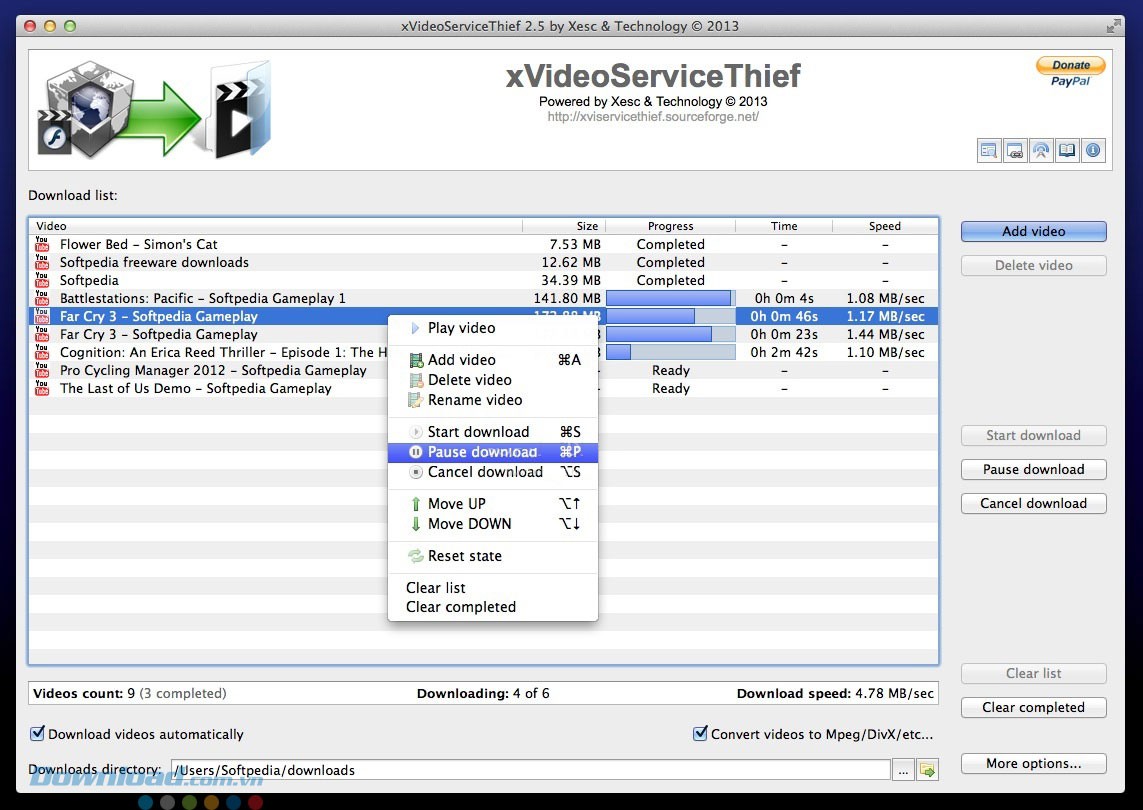This screenshot has height=810, width=1143.
Task: Click YouTube icon beside Flower Bed – Simon's Cat
Action: 41,244
